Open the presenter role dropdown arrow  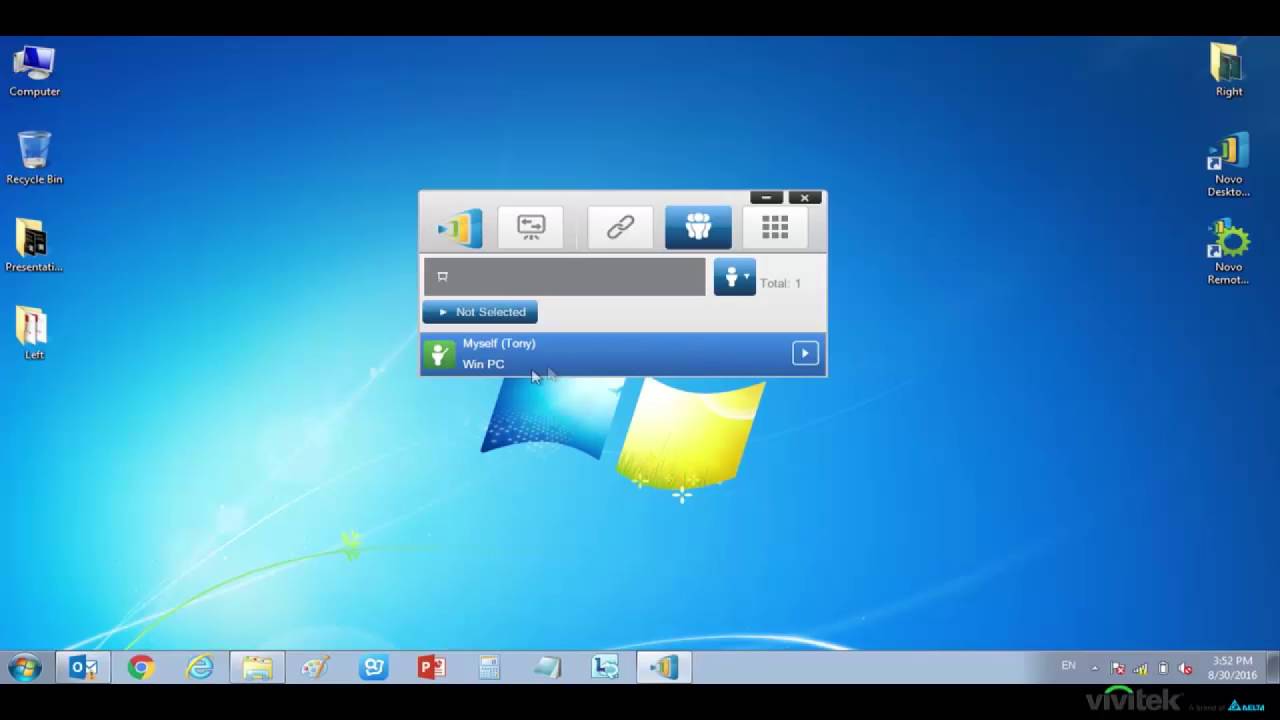pyautogui.click(x=746, y=277)
